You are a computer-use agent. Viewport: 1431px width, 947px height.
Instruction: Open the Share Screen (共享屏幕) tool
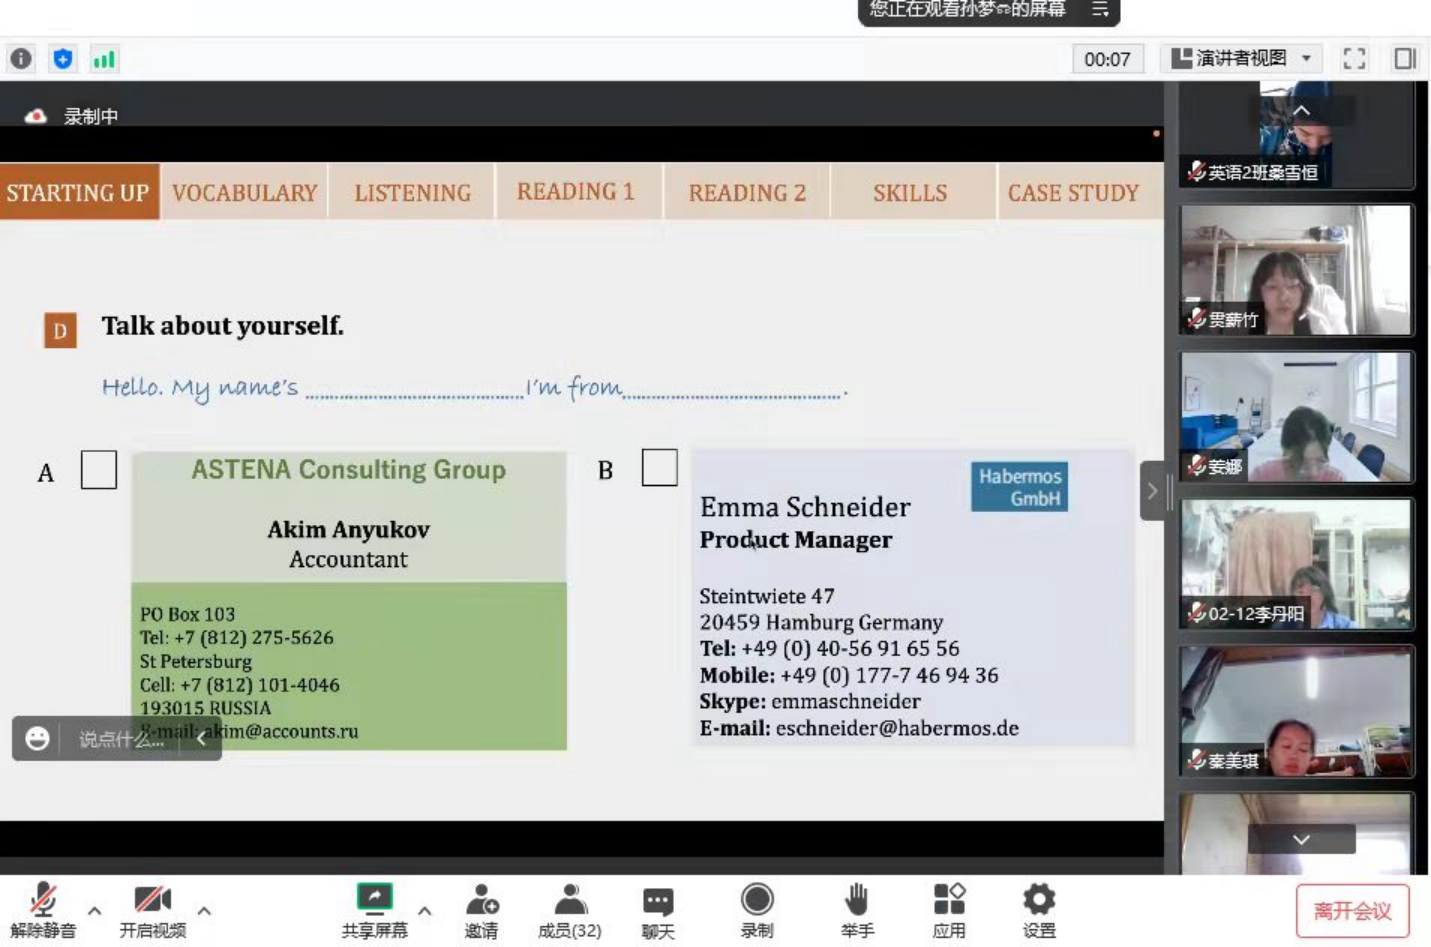375,910
